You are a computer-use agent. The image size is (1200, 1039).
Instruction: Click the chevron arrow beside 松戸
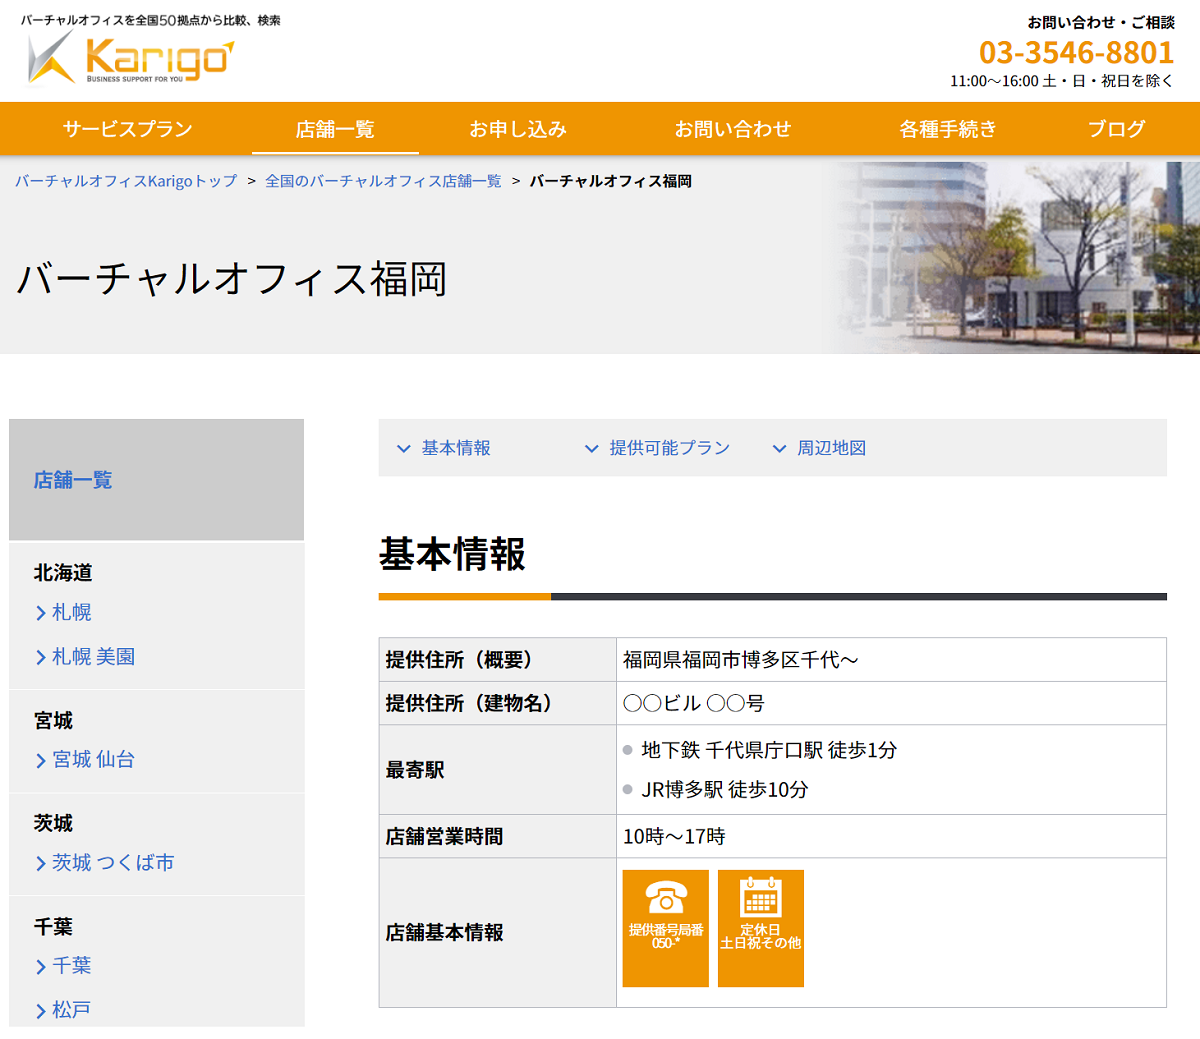pyautogui.click(x=41, y=1011)
